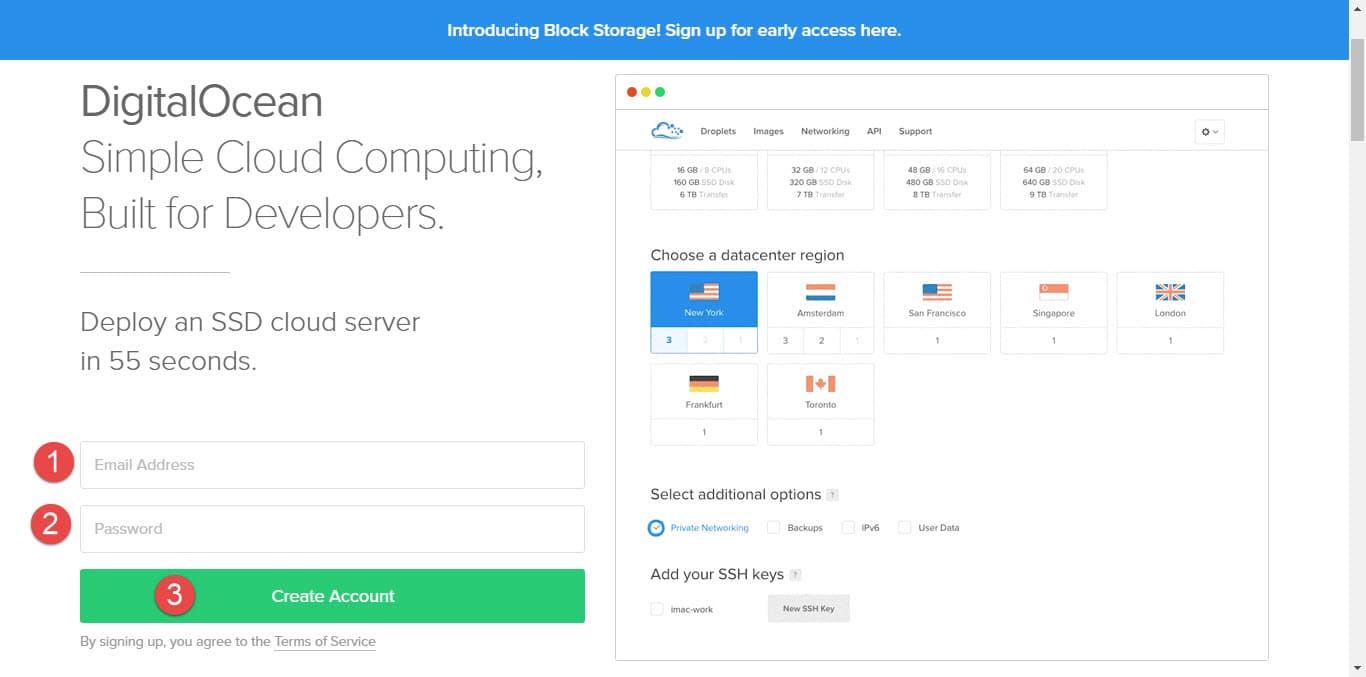Select the San Francisco flag region
1366x677 pixels.
937,292
